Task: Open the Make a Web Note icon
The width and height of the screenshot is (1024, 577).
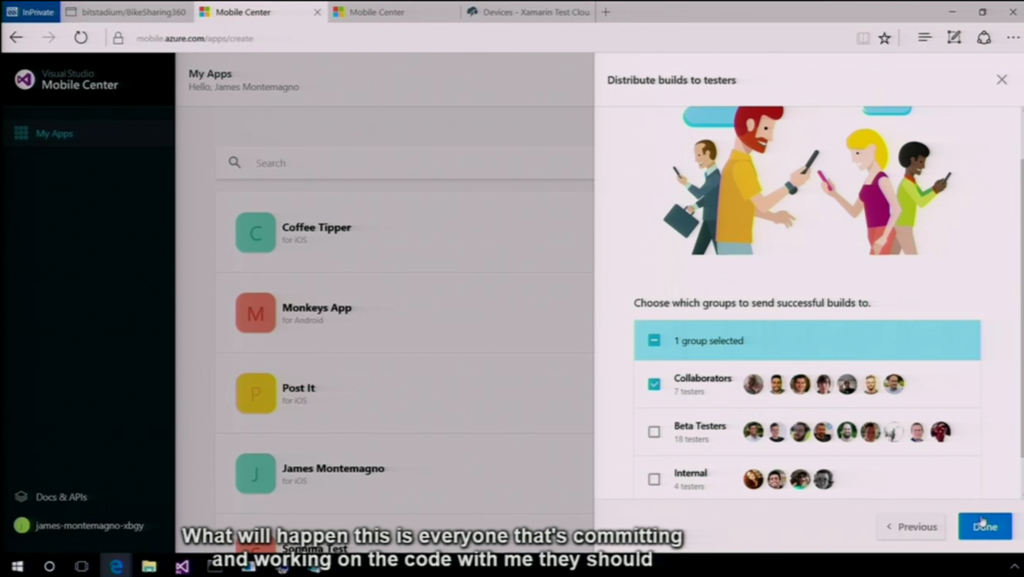Action: click(954, 38)
